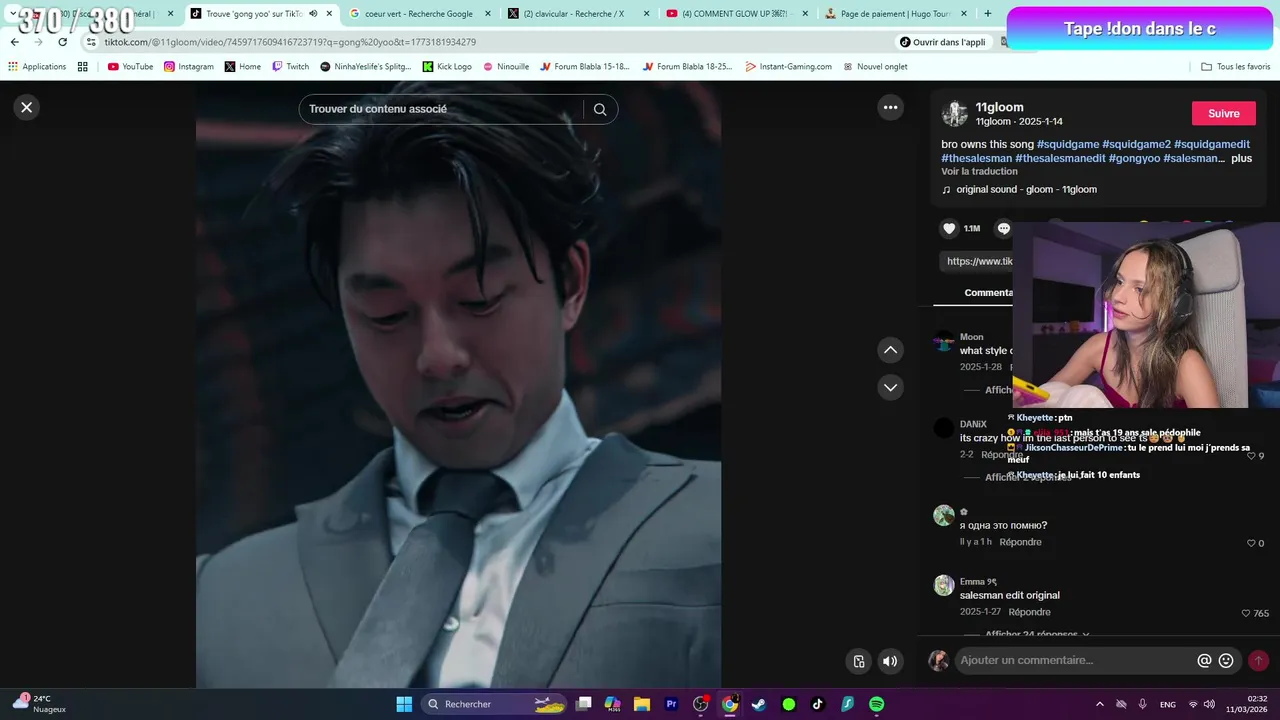This screenshot has height=720, width=1280.
Task: Reload the current page
Action: tap(62, 42)
